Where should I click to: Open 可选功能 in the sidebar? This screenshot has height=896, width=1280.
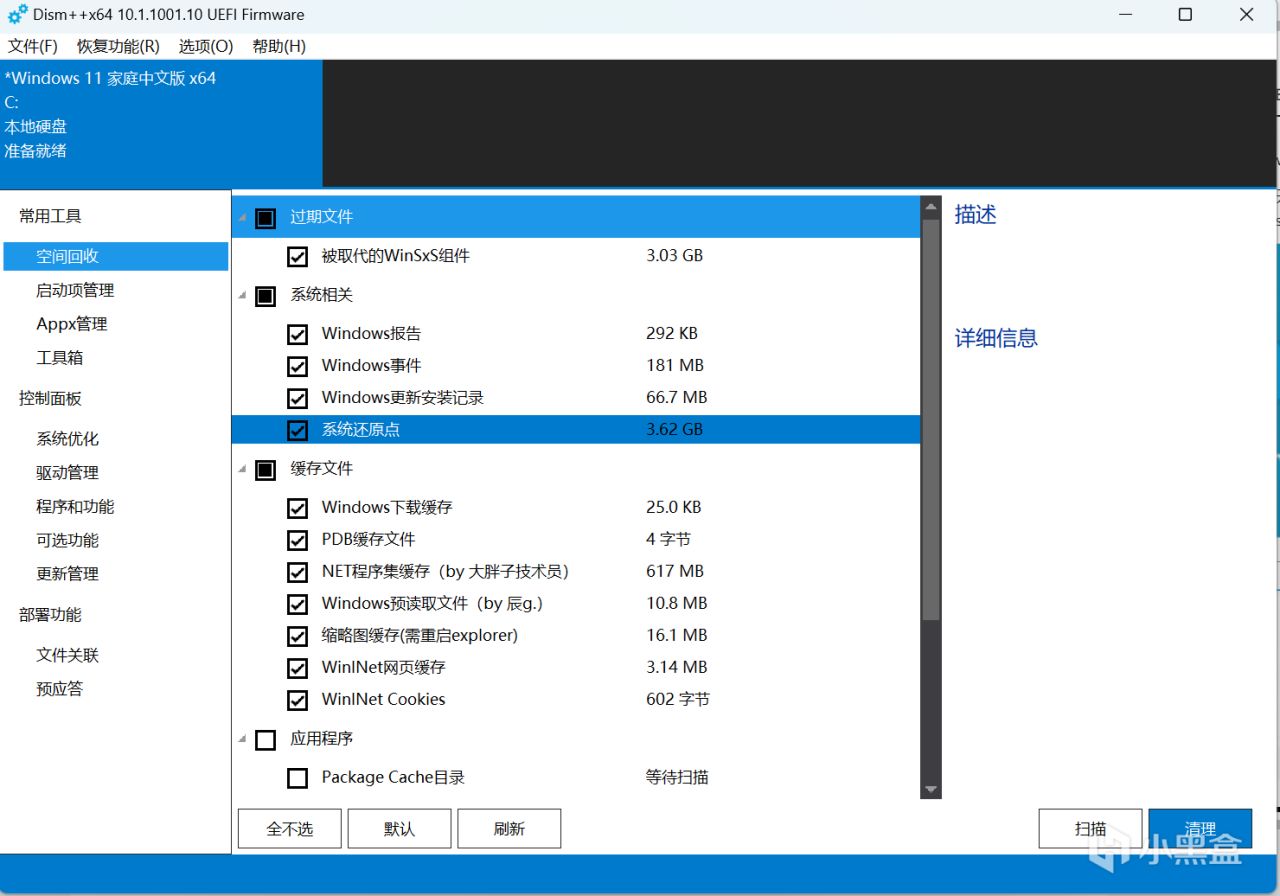point(67,541)
